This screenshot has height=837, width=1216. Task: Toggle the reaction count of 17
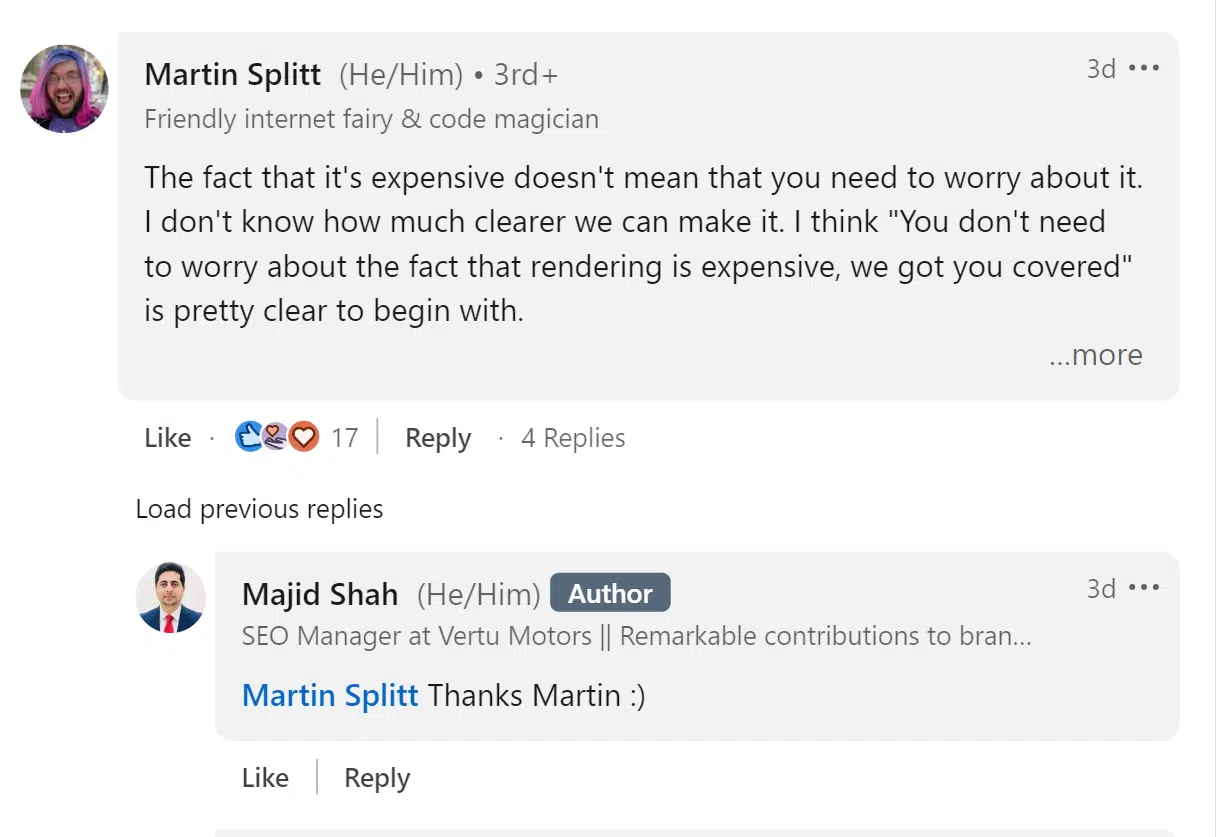coord(344,437)
